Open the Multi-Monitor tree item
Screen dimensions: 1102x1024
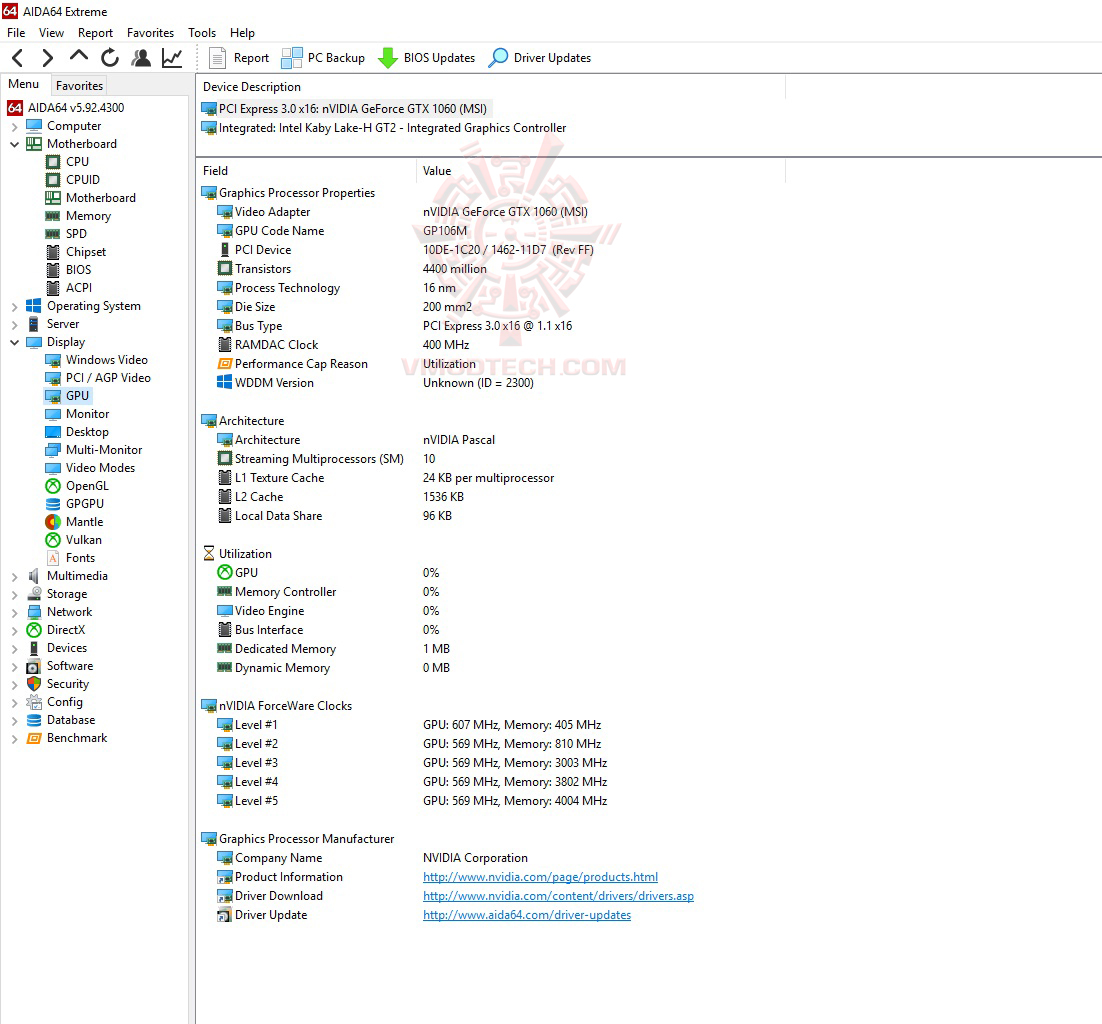tap(94, 450)
